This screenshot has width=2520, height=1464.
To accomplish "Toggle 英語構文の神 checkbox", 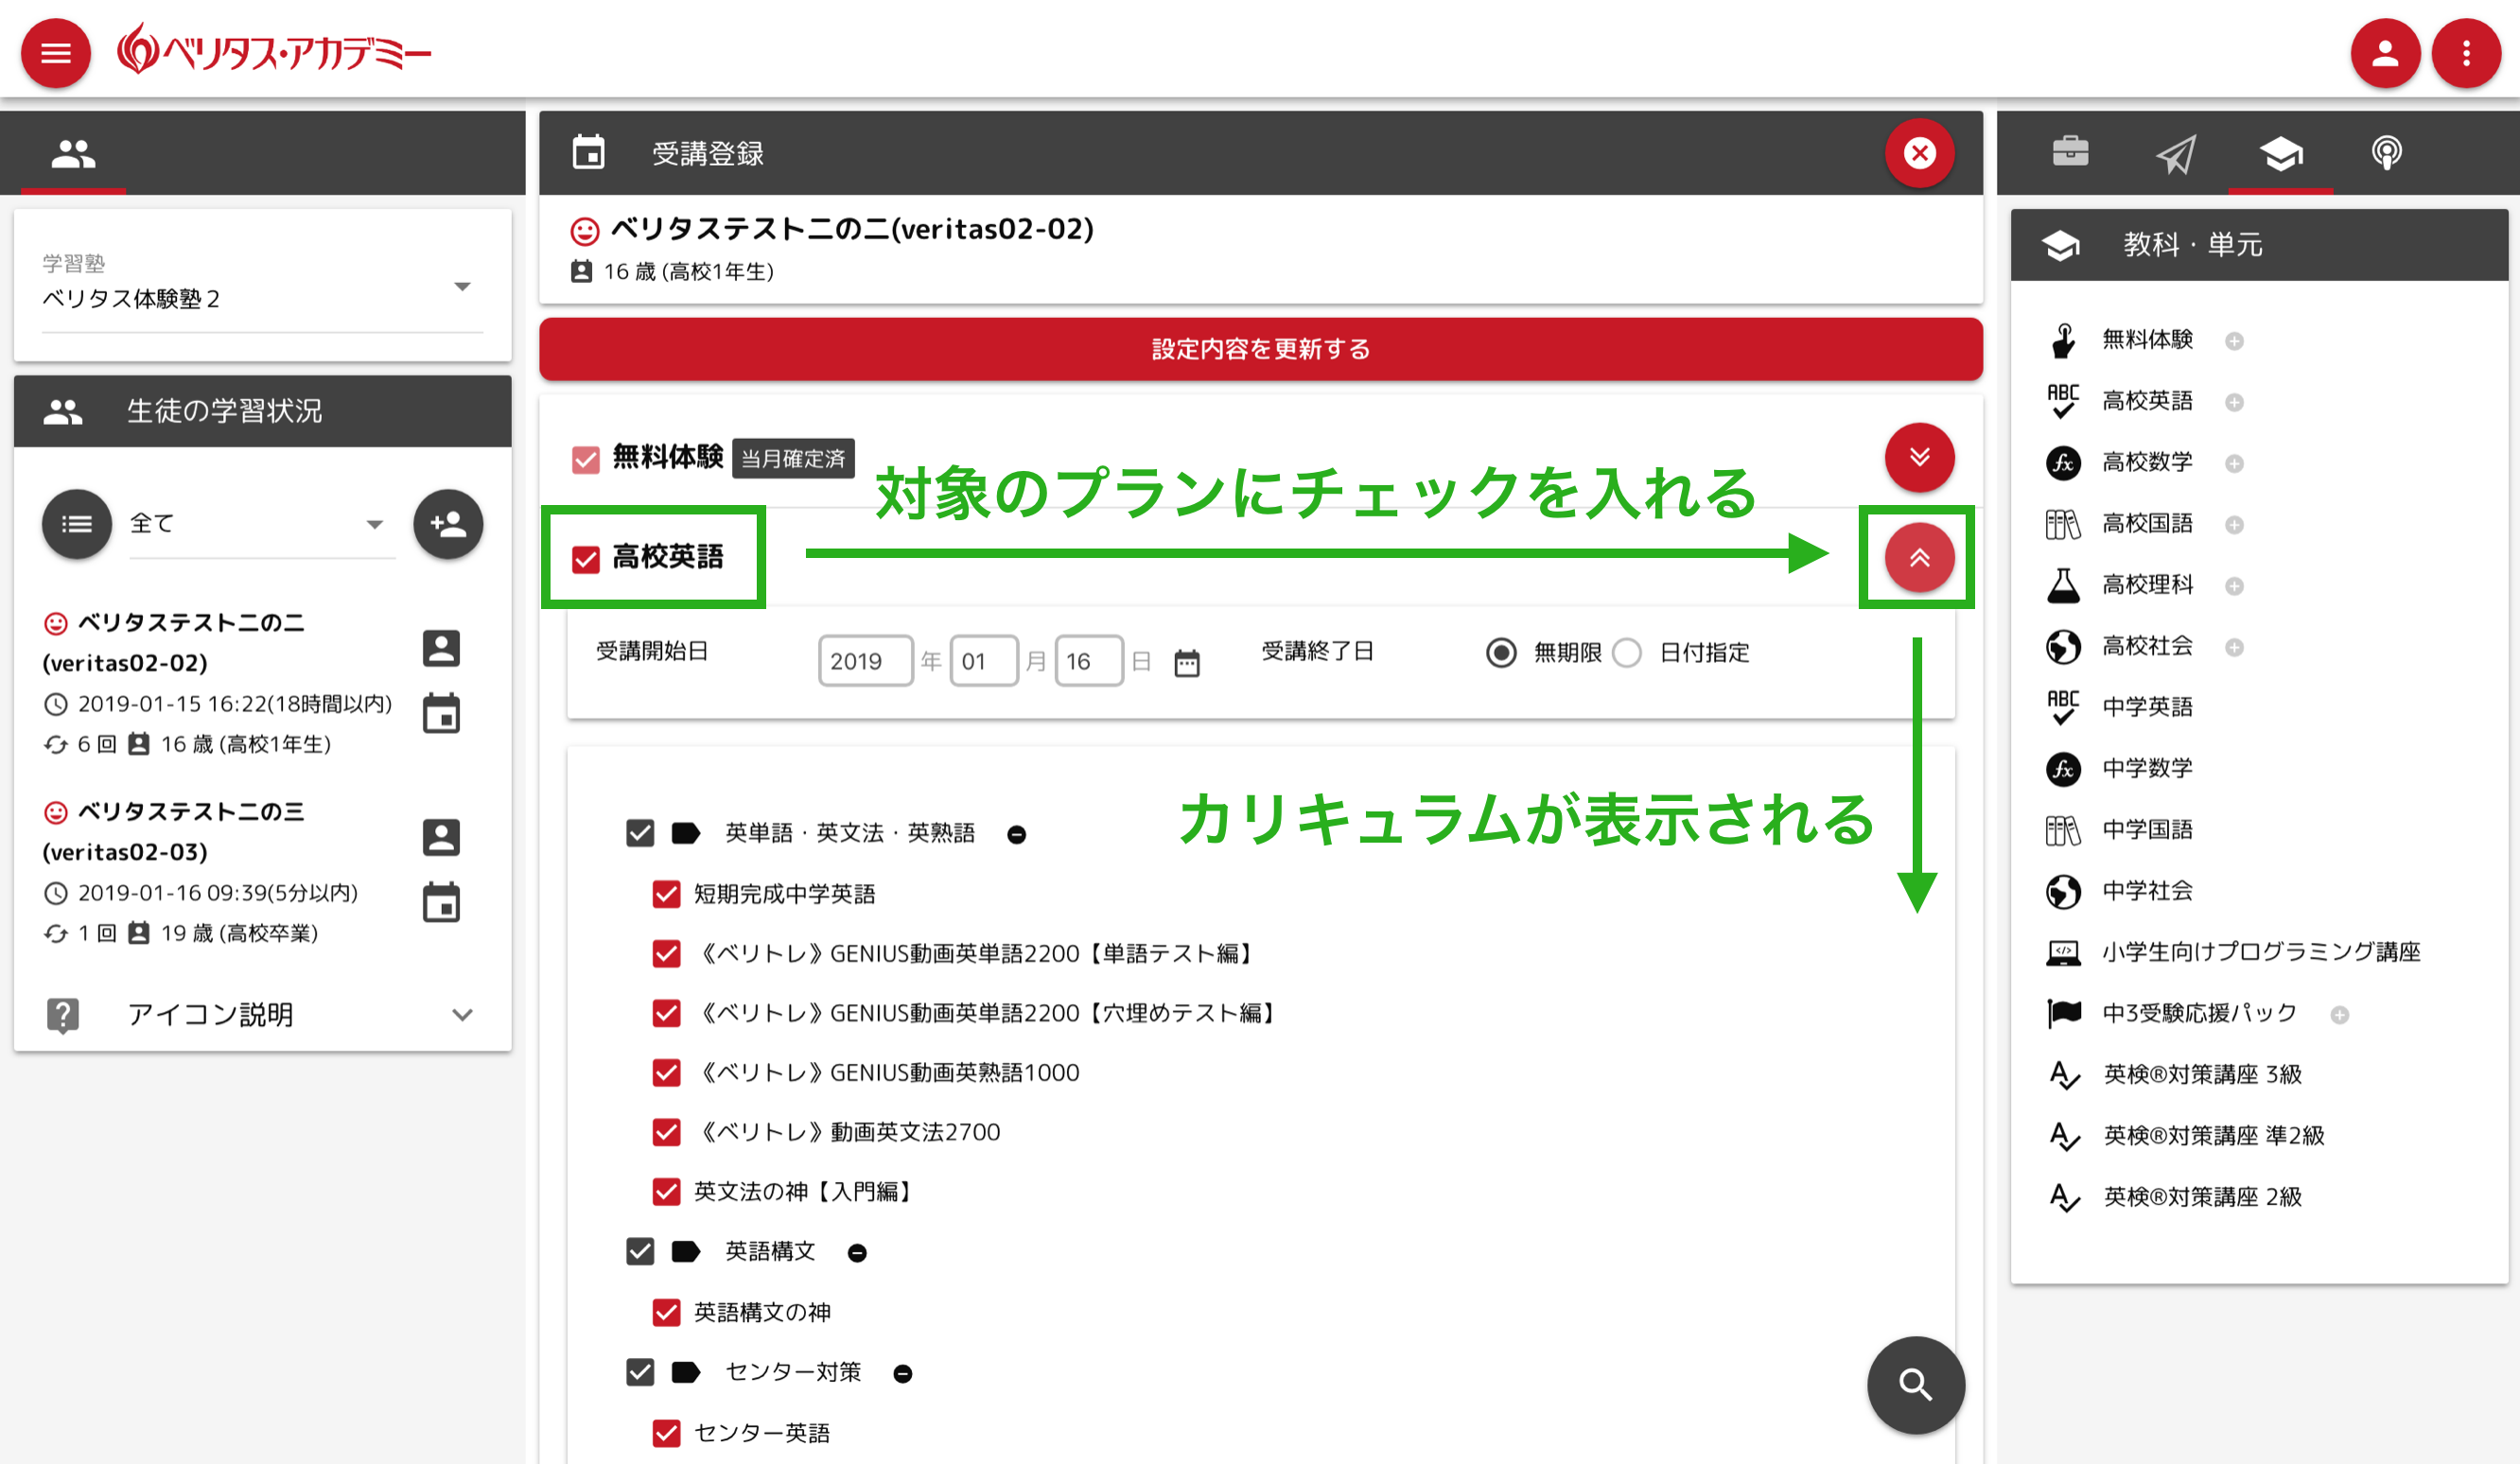I will [x=666, y=1312].
